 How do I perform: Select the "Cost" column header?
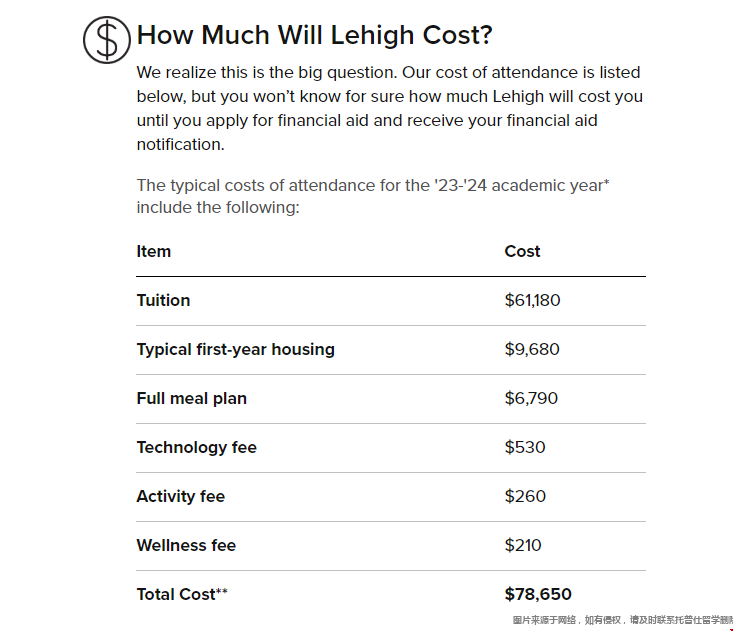[x=522, y=251]
